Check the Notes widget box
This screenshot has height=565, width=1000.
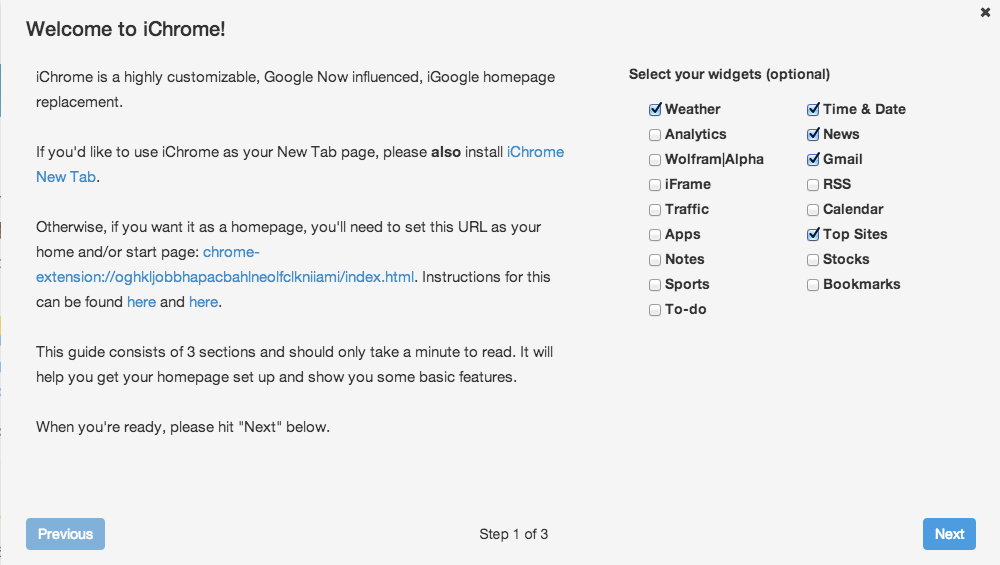click(x=655, y=259)
